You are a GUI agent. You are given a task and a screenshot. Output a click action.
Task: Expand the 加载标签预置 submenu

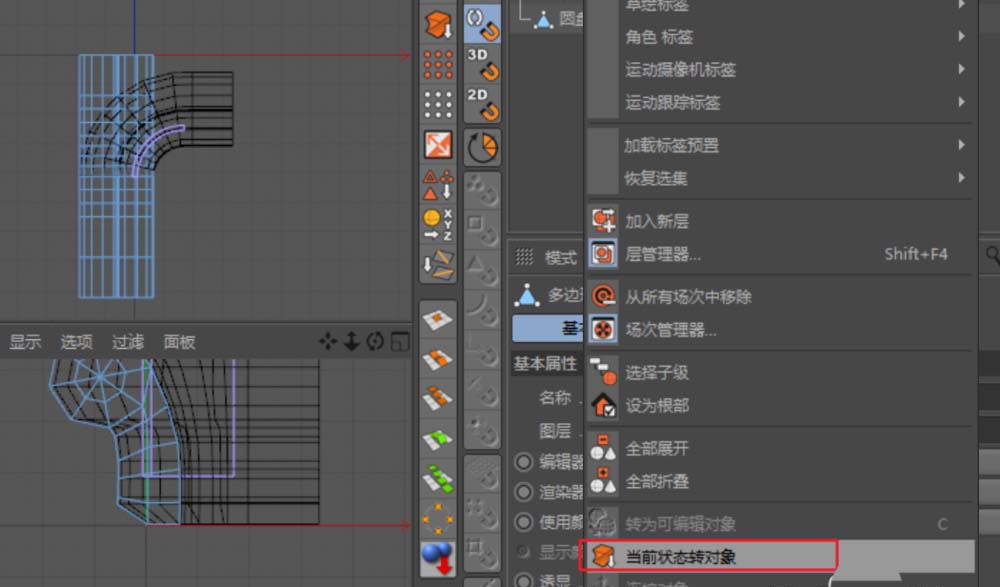(662, 145)
